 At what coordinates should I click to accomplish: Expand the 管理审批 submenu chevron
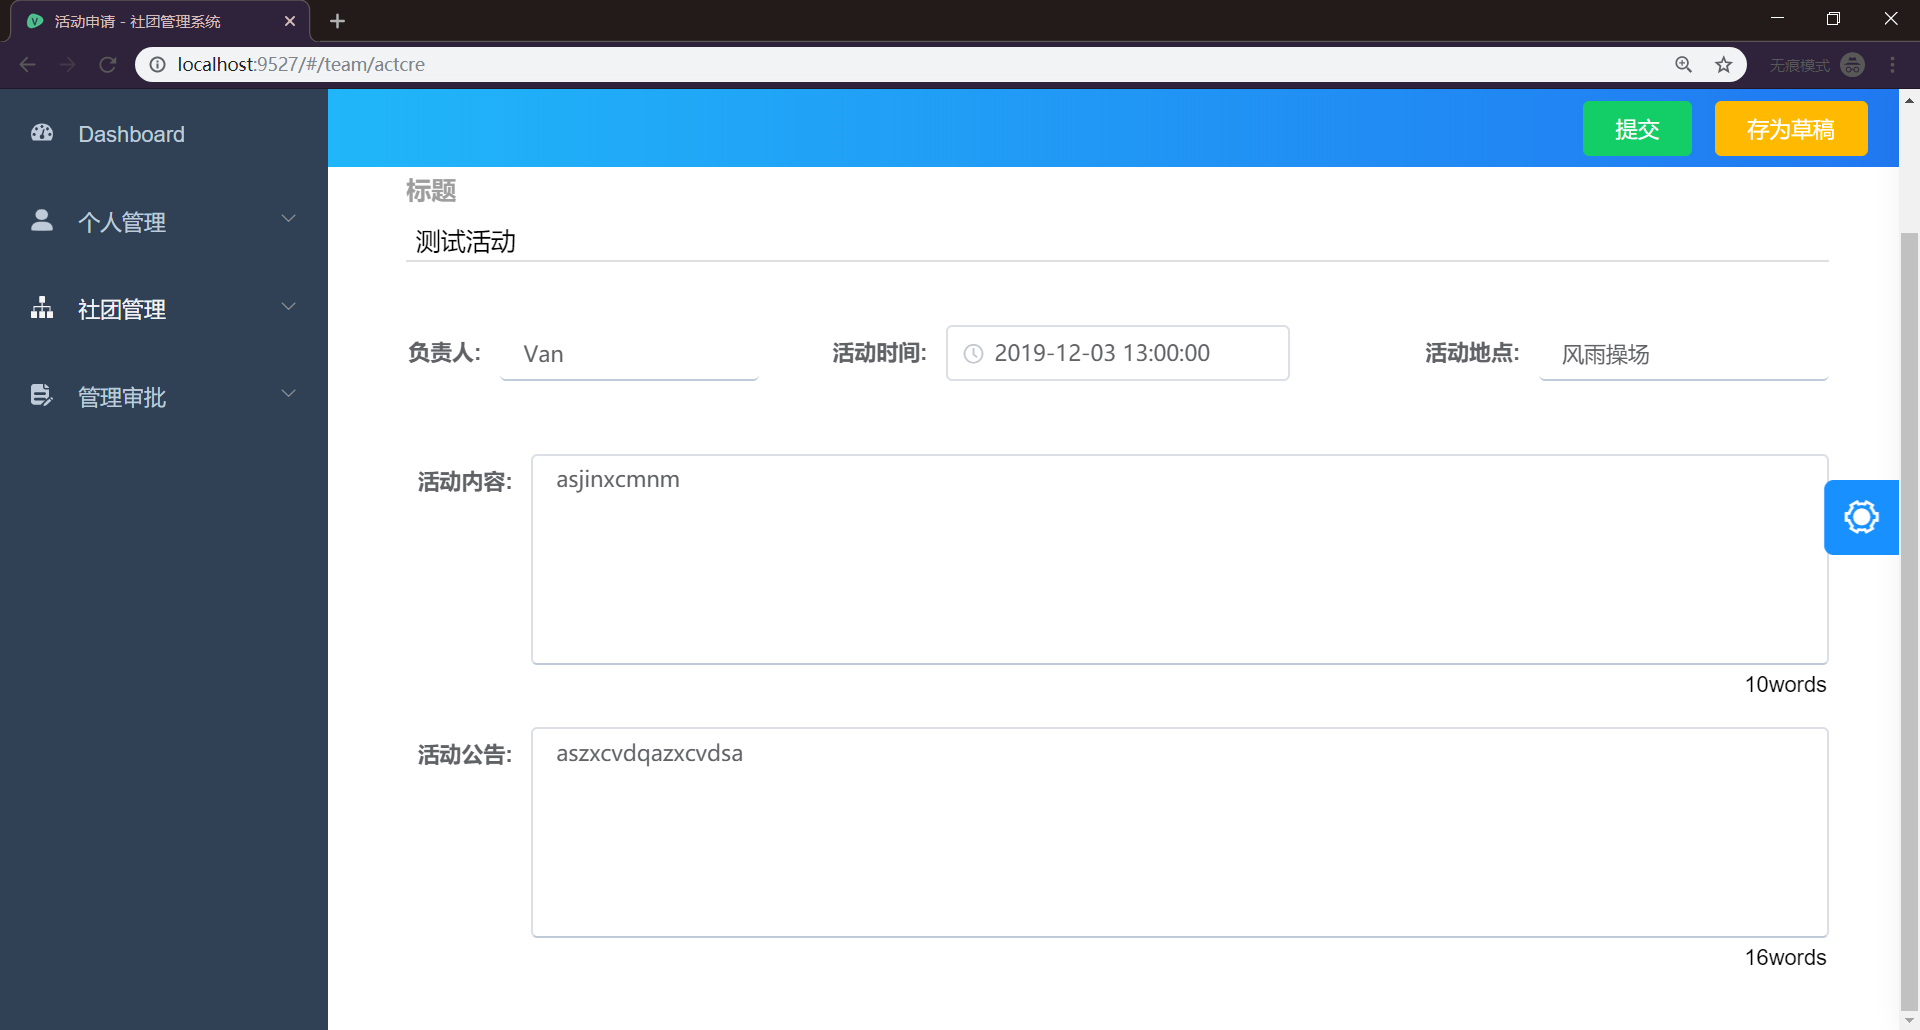[289, 394]
